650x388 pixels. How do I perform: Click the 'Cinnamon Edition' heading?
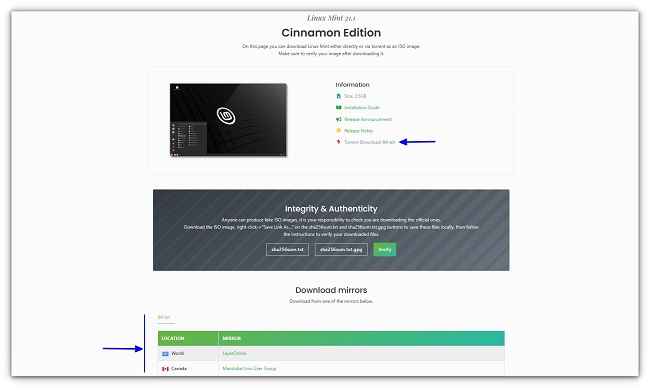tap(331, 33)
